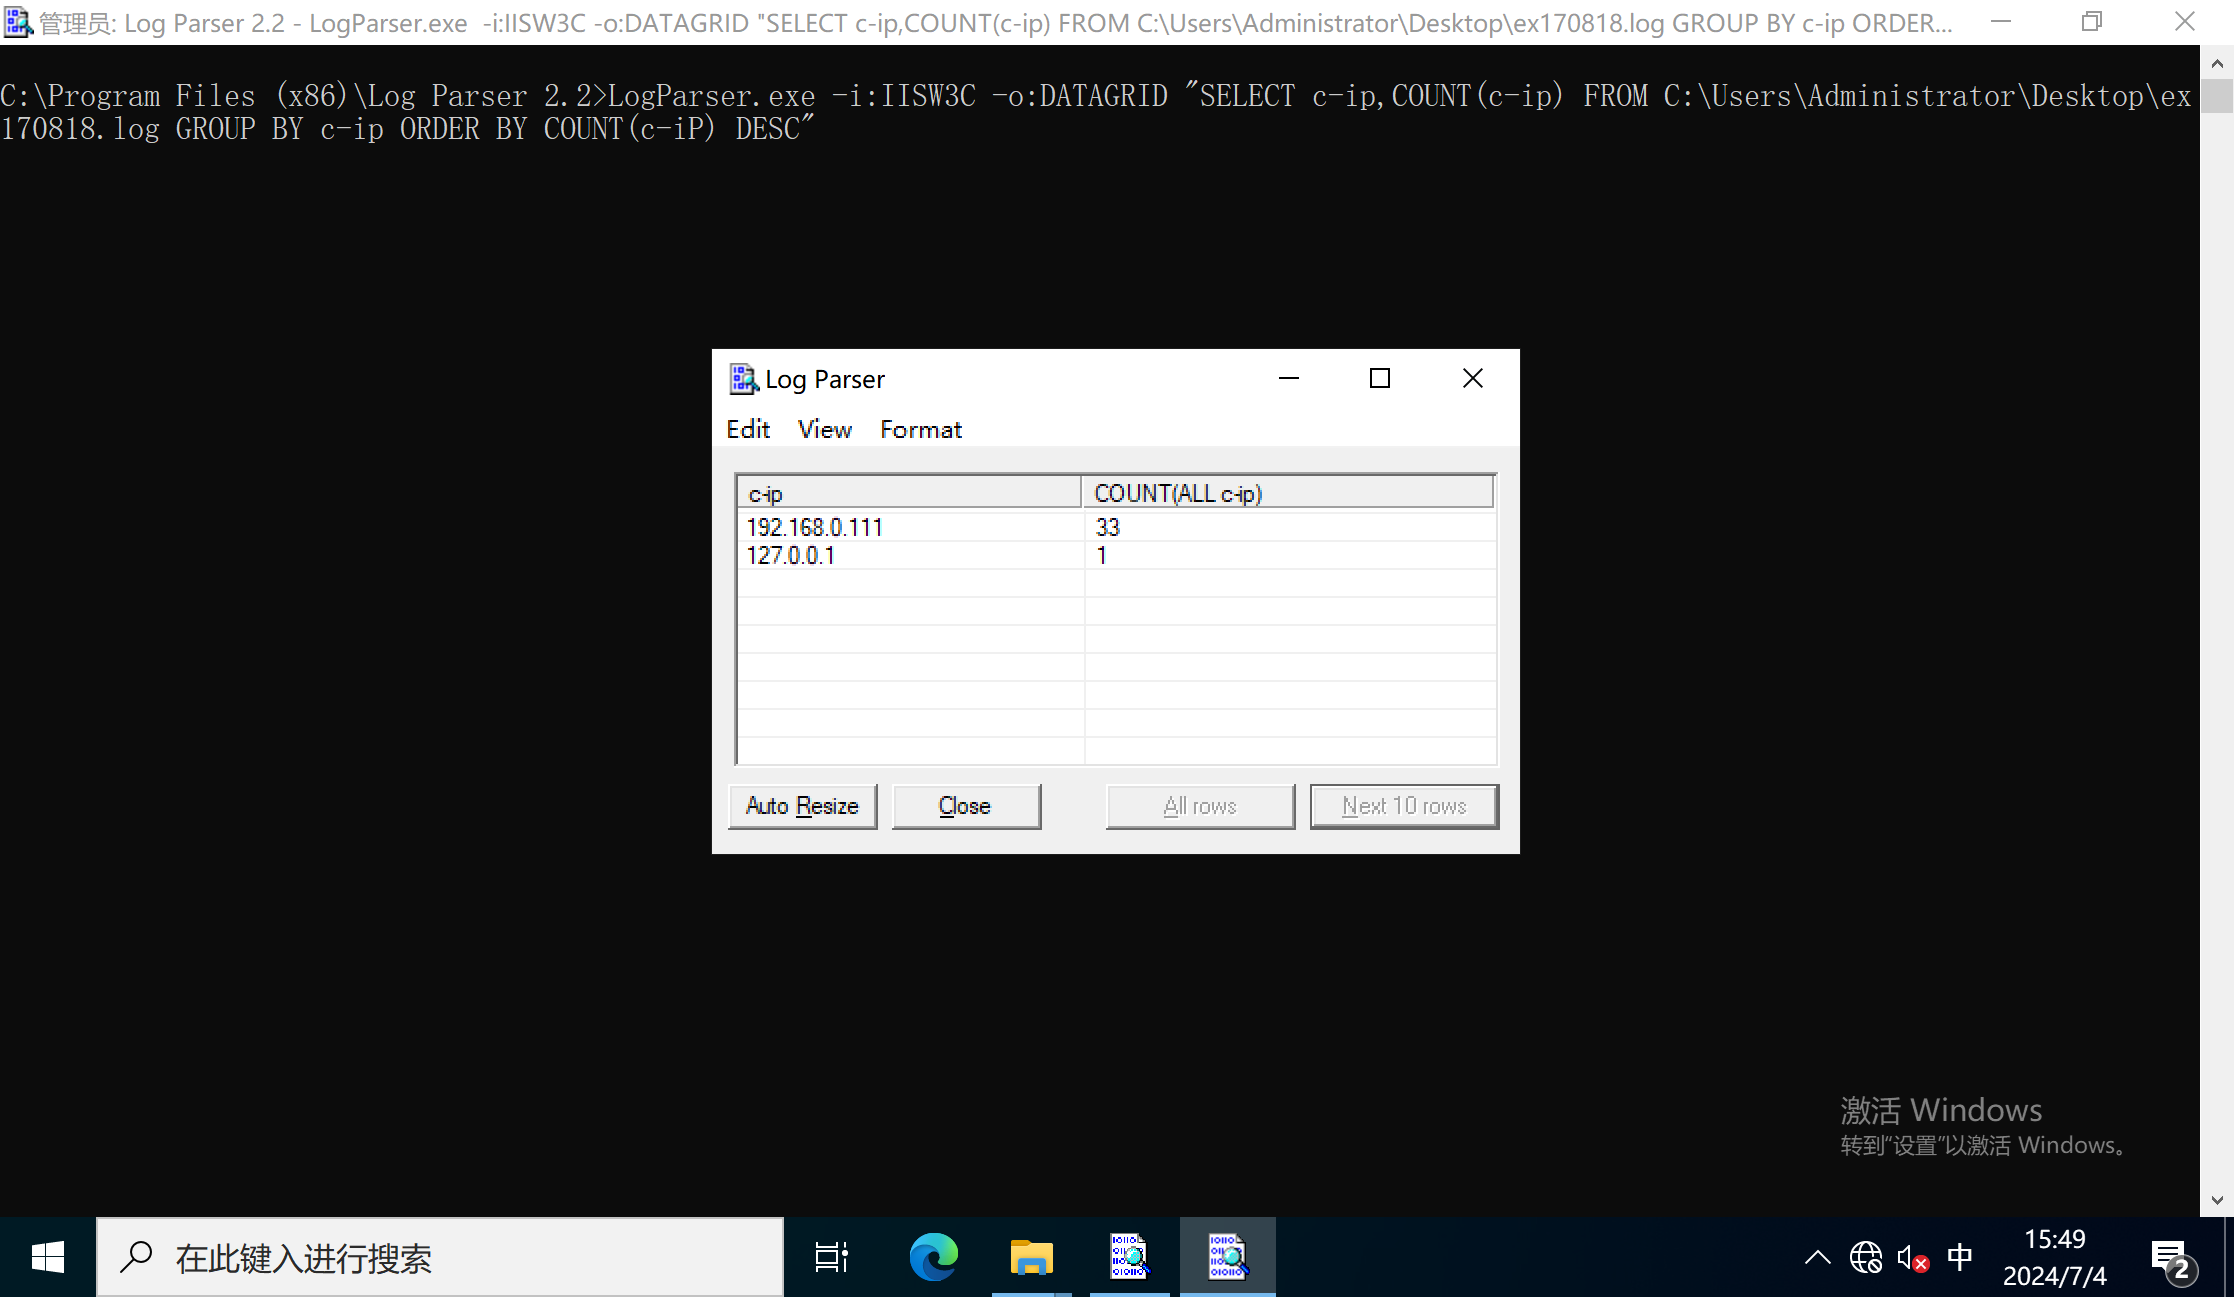
Task: Click the Show desktop strip
Action: tap(2229, 1257)
